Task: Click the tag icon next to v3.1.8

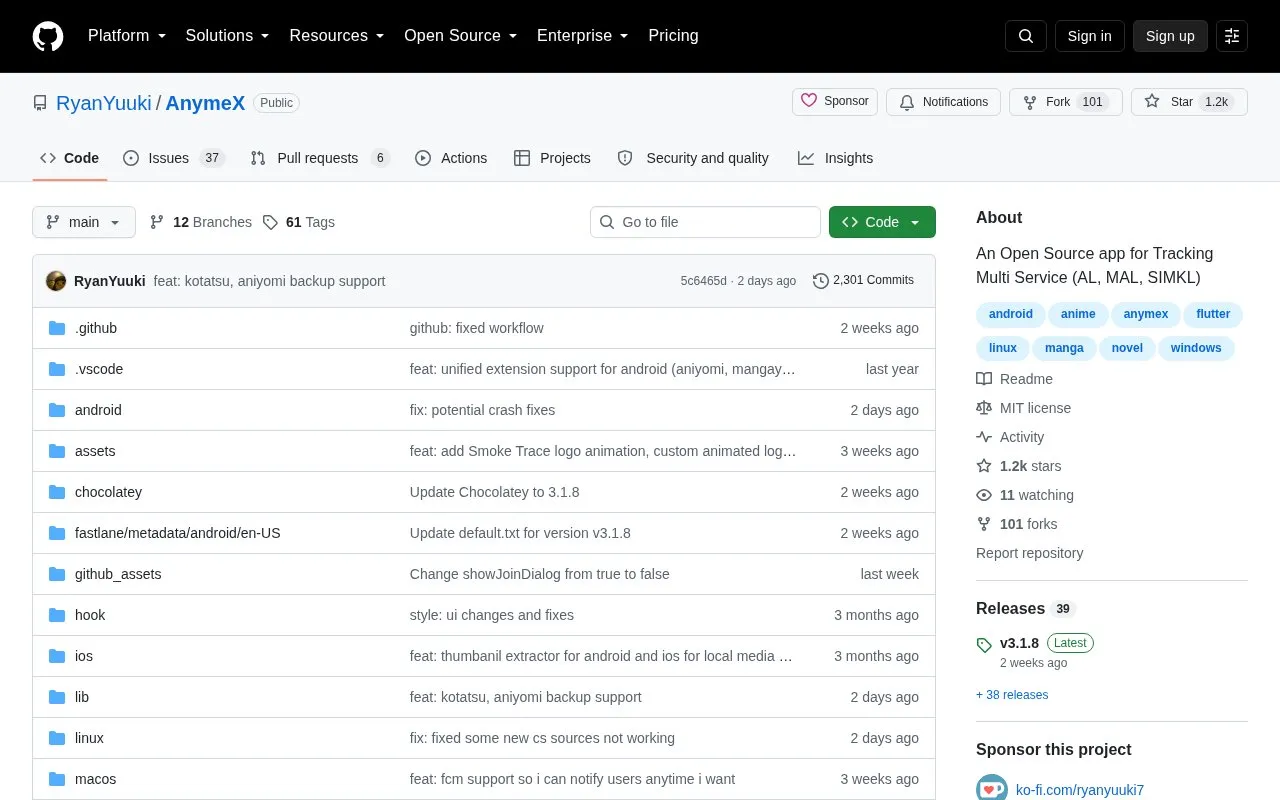Action: [x=984, y=645]
